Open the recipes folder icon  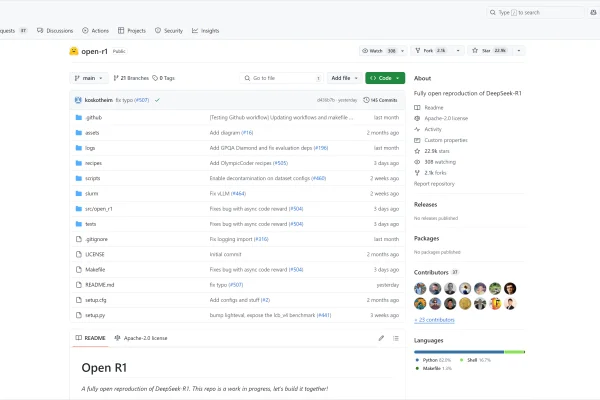(79, 163)
